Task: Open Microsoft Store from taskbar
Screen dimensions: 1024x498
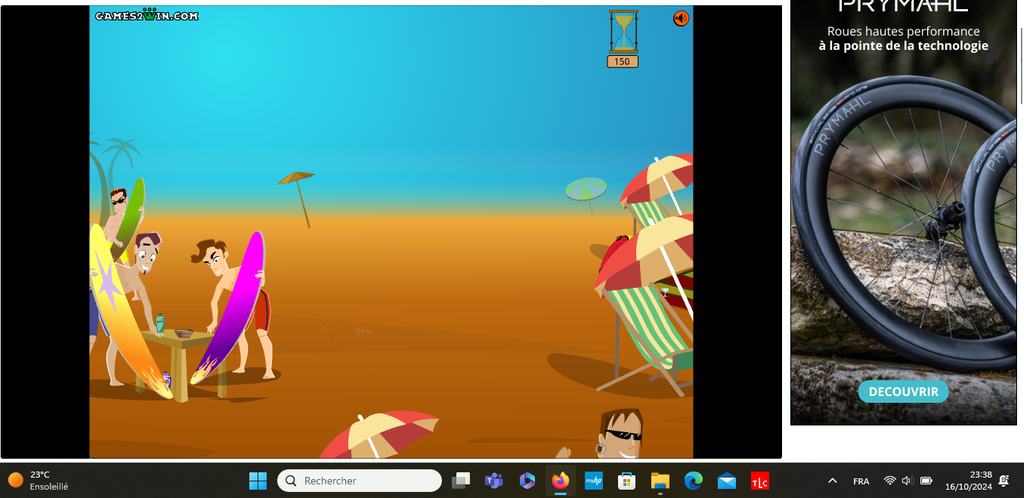Action: click(x=627, y=481)
